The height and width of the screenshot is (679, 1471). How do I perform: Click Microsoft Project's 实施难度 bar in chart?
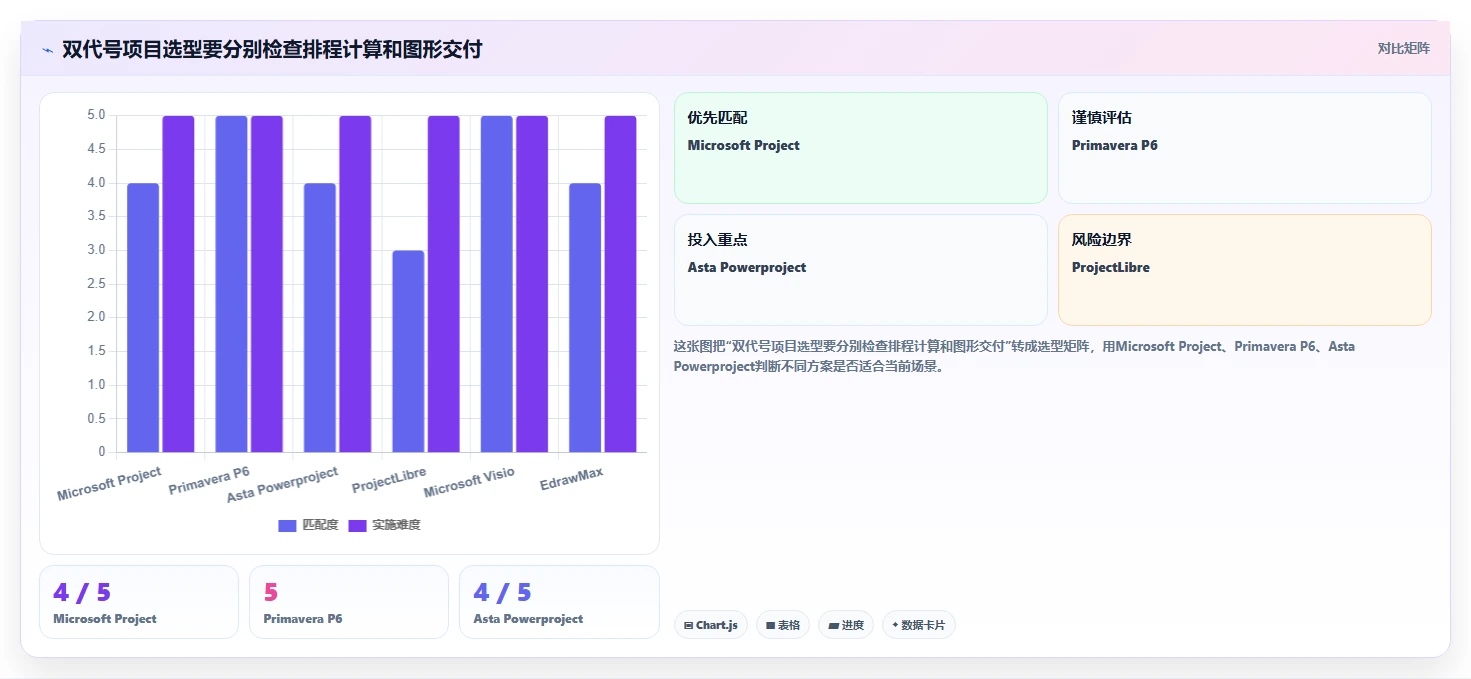coord(178,284)
